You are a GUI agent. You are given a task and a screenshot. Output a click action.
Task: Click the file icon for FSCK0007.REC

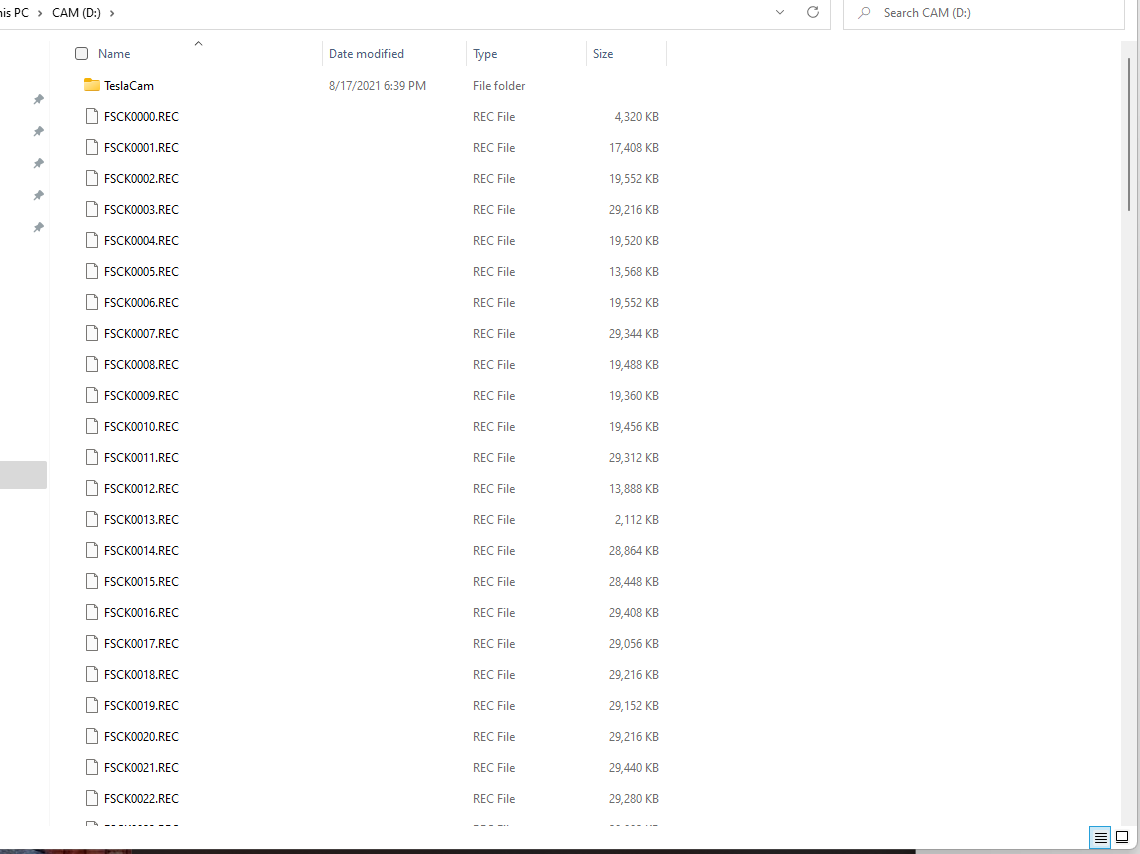(x=92, y=334)
